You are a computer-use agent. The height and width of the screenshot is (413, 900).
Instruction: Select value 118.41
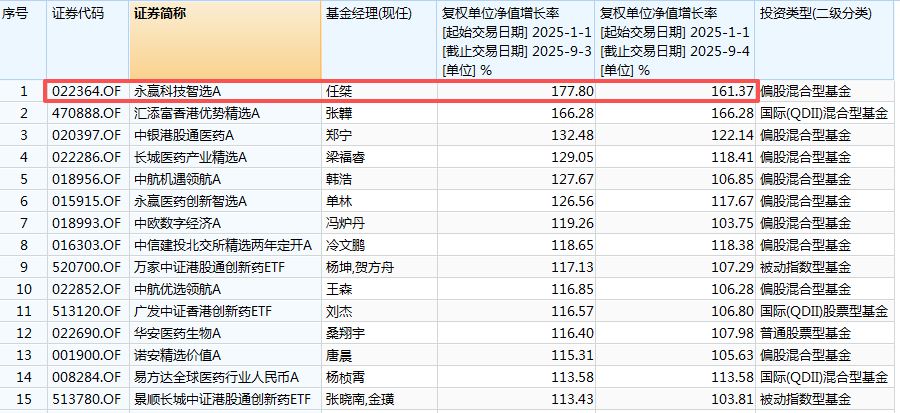[x=734, y=157]
